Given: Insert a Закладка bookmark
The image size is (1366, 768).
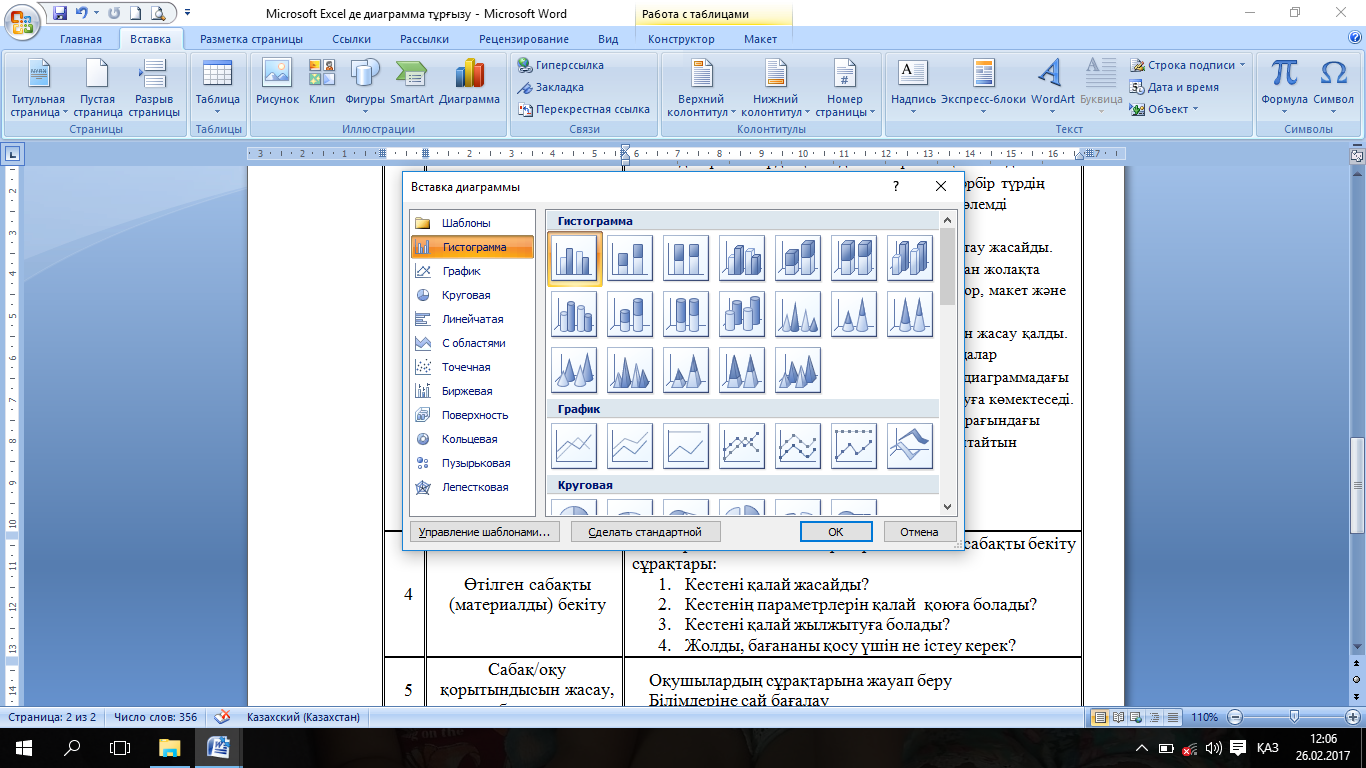Looking at the screenshot, I should click(x=551, y=87).
